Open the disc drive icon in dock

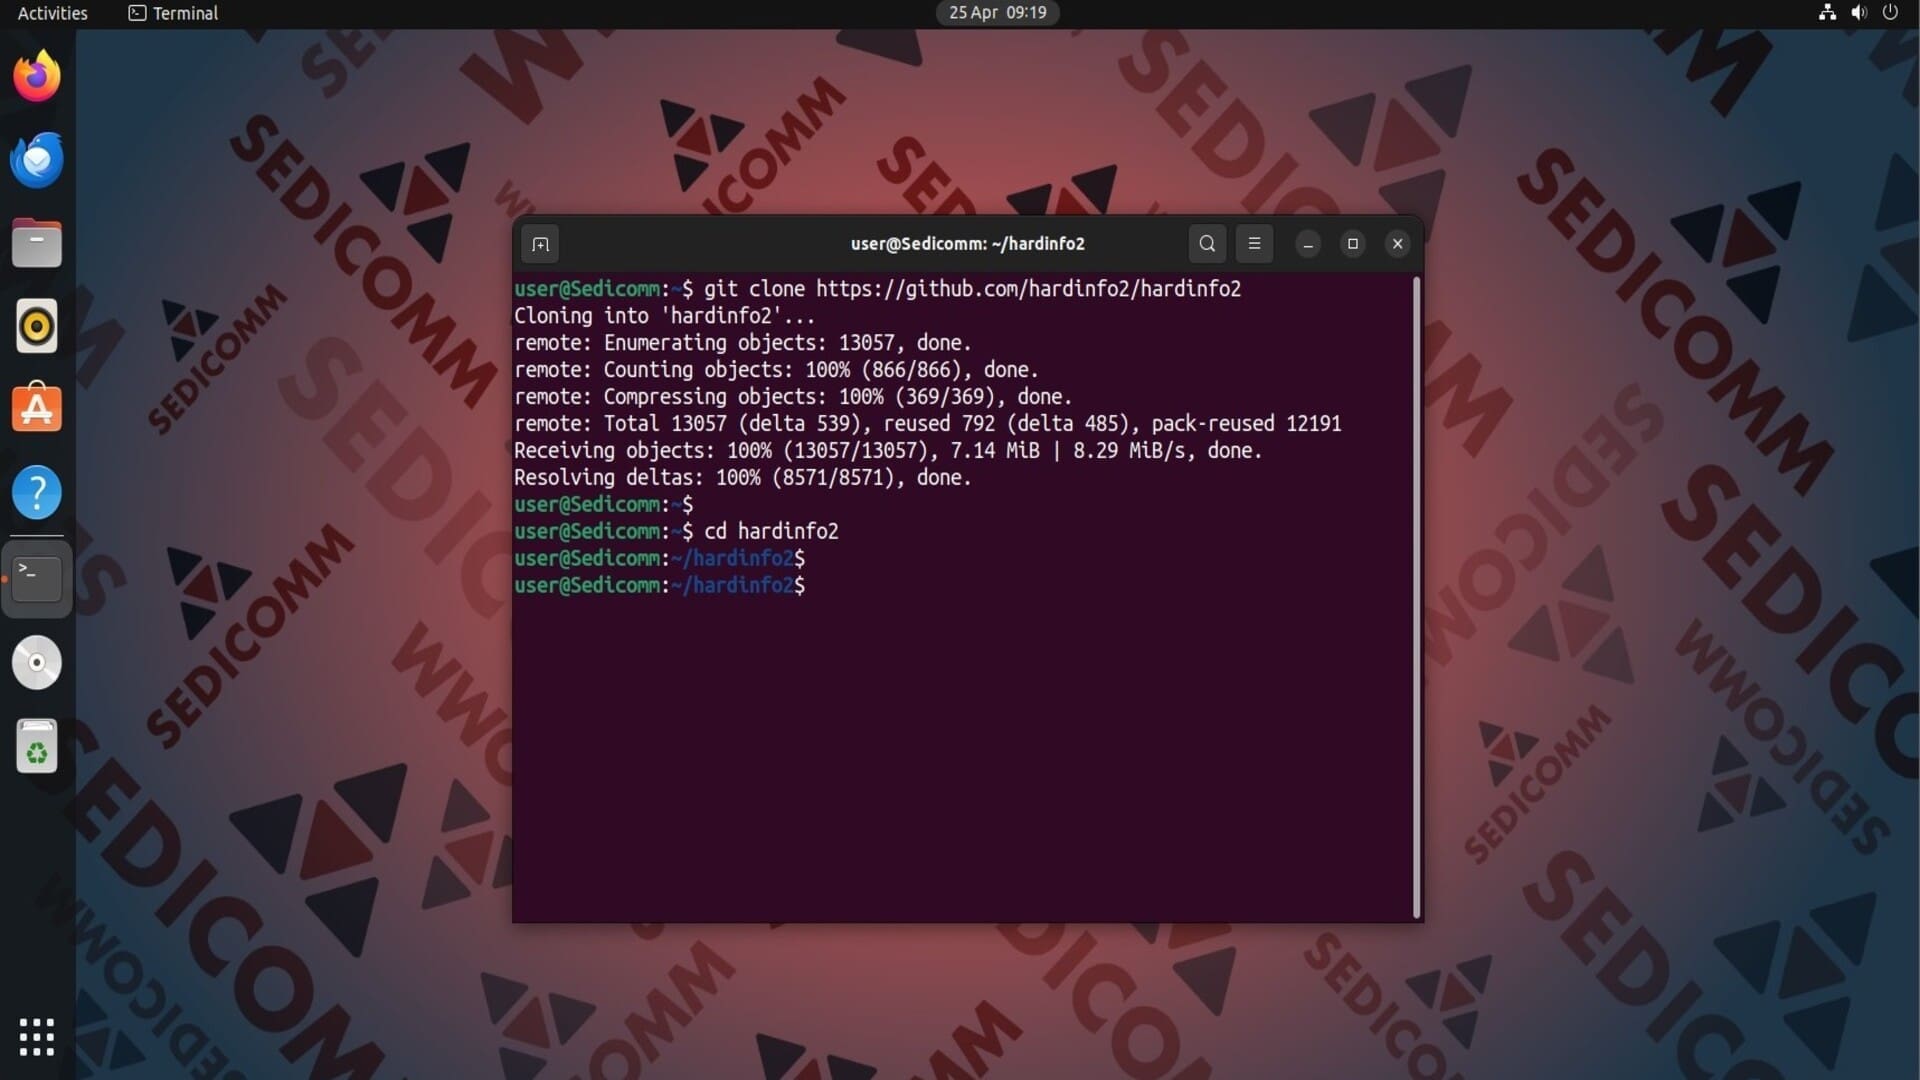(37, 663)
